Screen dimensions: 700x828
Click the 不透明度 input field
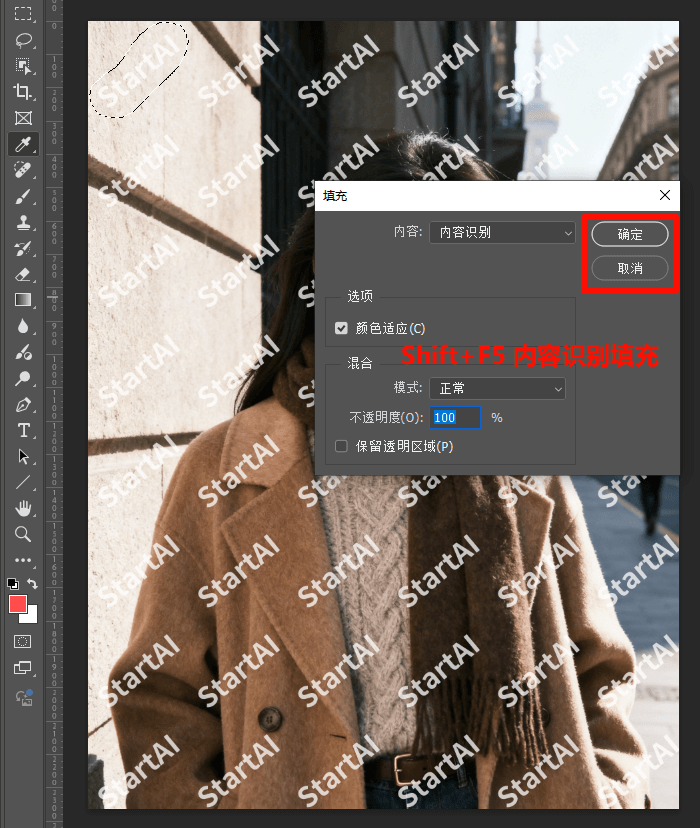pyautogui.click(x=456, y=417)
